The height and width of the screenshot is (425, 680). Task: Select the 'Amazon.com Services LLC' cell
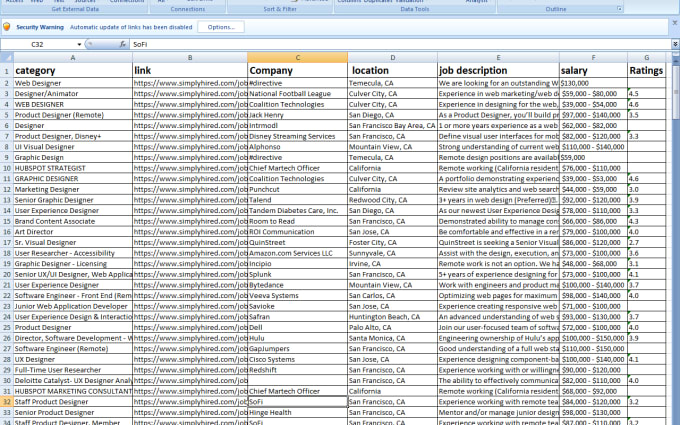[x=298, y=253]
